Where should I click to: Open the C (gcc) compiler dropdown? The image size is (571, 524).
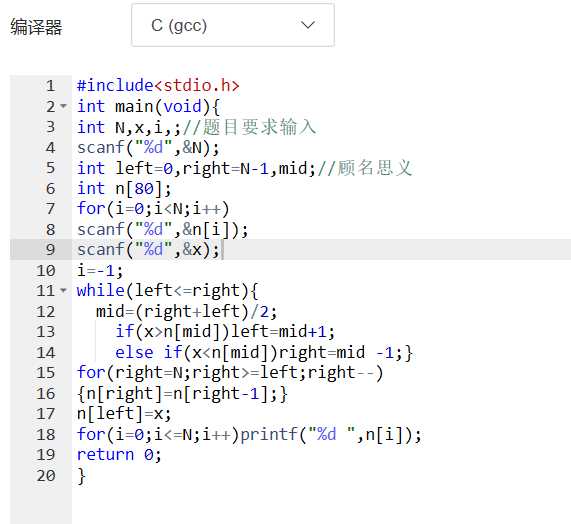(x=233, y=25)
